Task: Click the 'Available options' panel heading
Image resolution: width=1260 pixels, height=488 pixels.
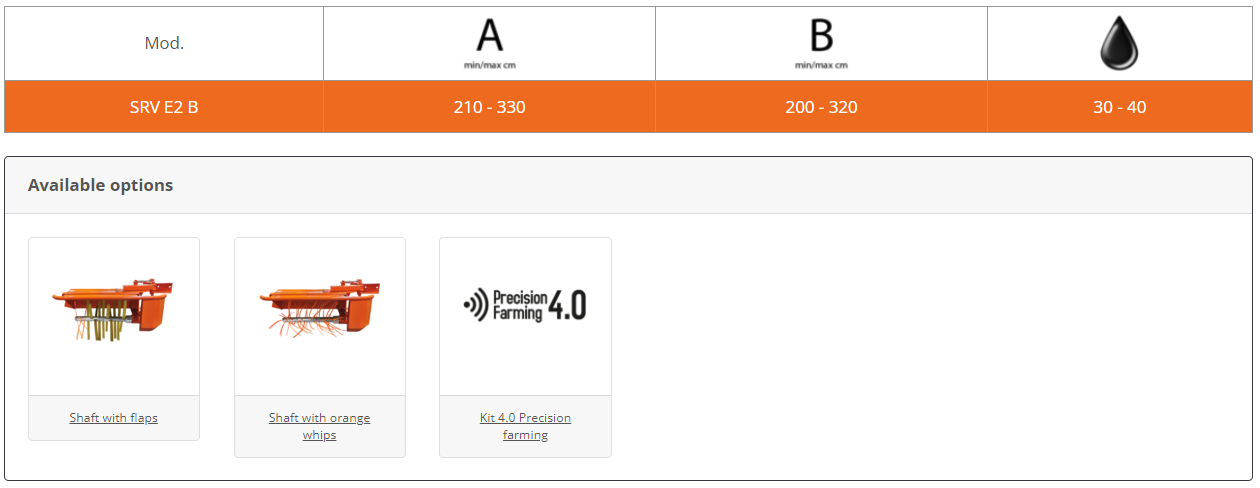Action: pyautogui.click(x=100, y=185)
